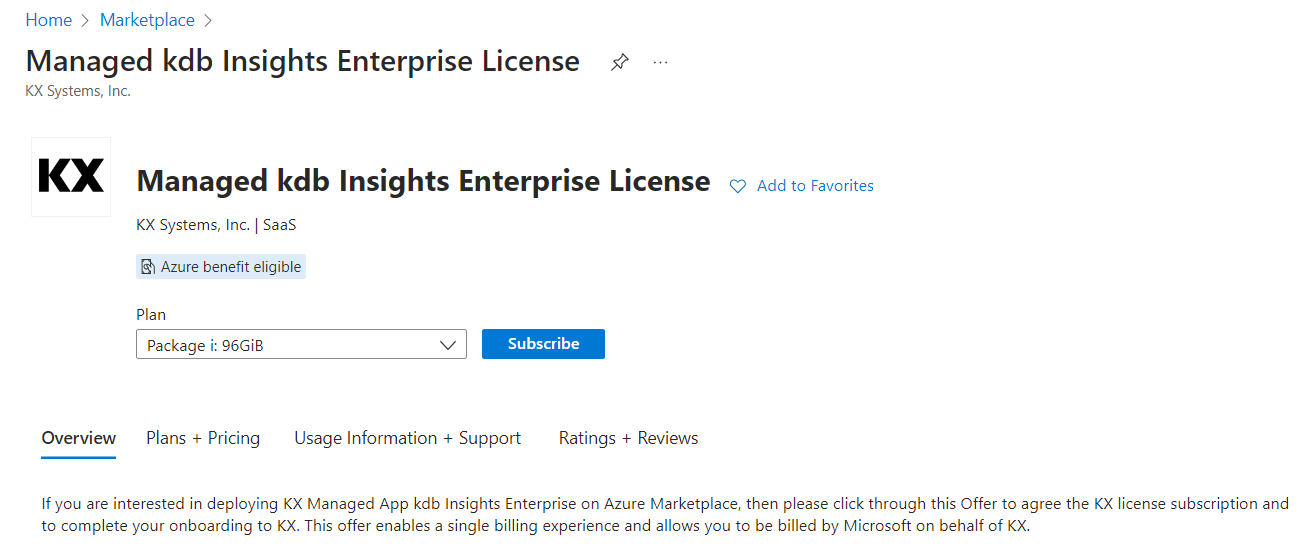Viewport: 1299px width, 547px height.
Task: Open the Usage Information + Support tab
Action: pos(407,438)
